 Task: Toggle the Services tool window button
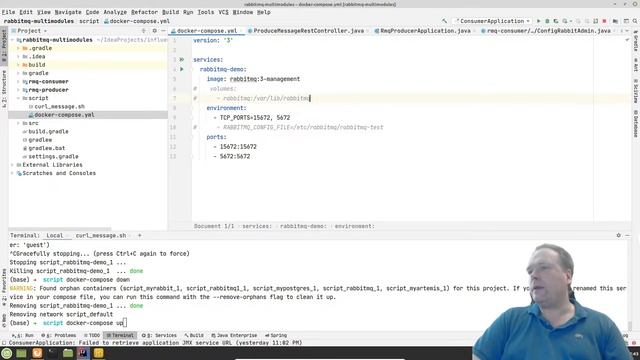(x=160, y=336)
